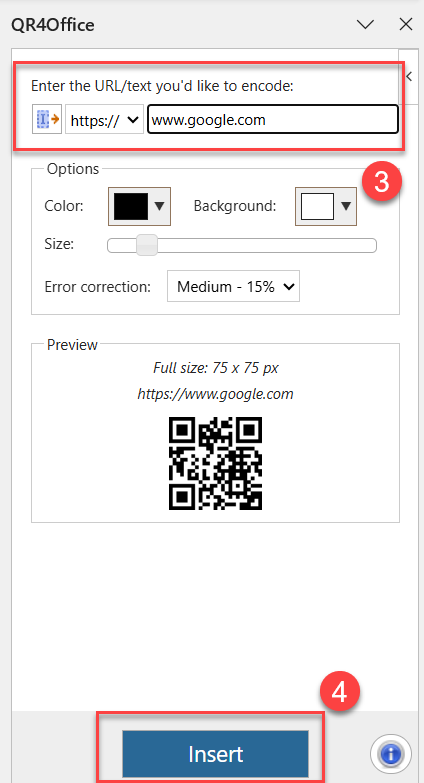The height and width of the screenshot is (783, 424).
Task: Click the QR code preview image
Action: (215, 463)
